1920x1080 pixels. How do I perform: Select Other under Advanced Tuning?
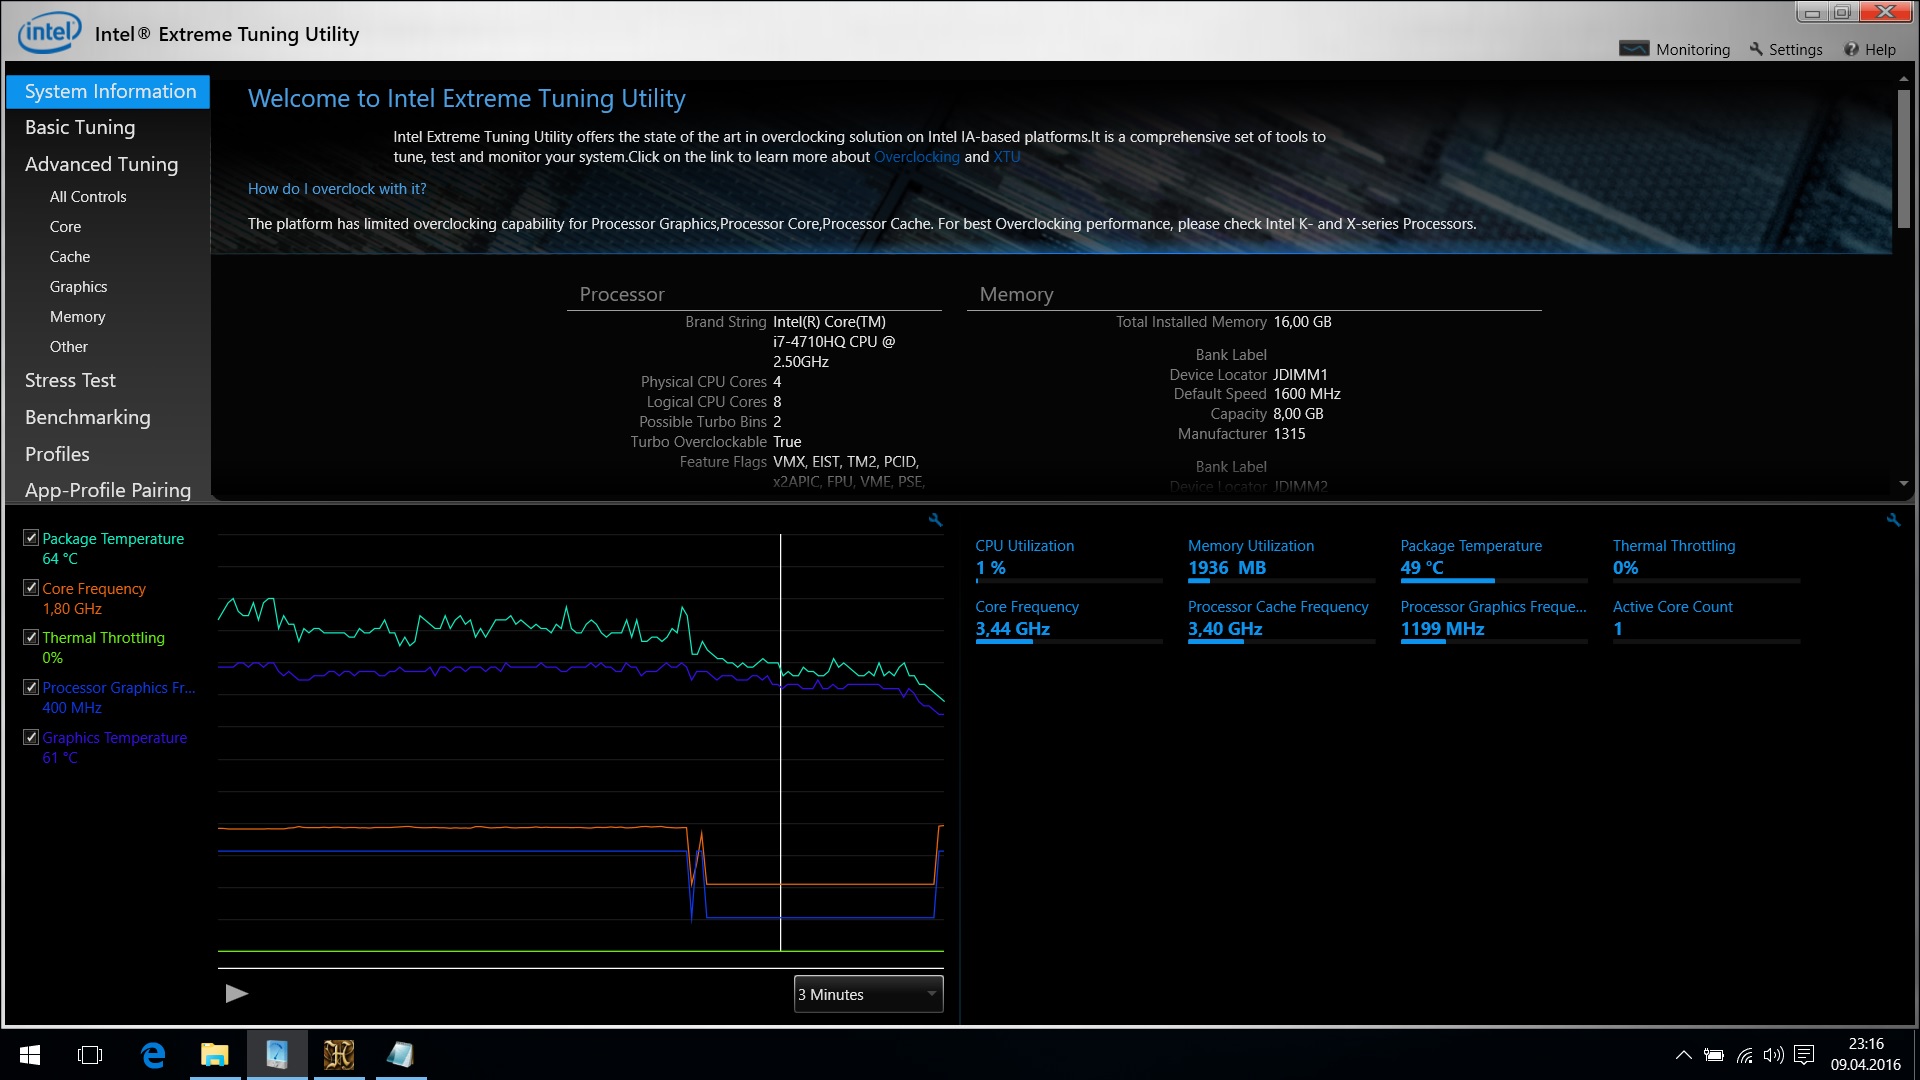69,347
